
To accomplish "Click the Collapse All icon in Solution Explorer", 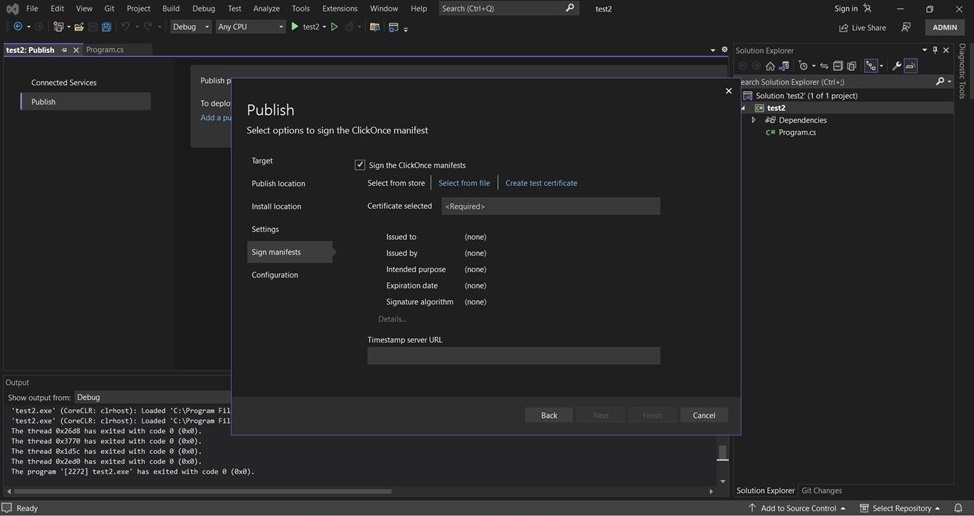I will (838, 66).
